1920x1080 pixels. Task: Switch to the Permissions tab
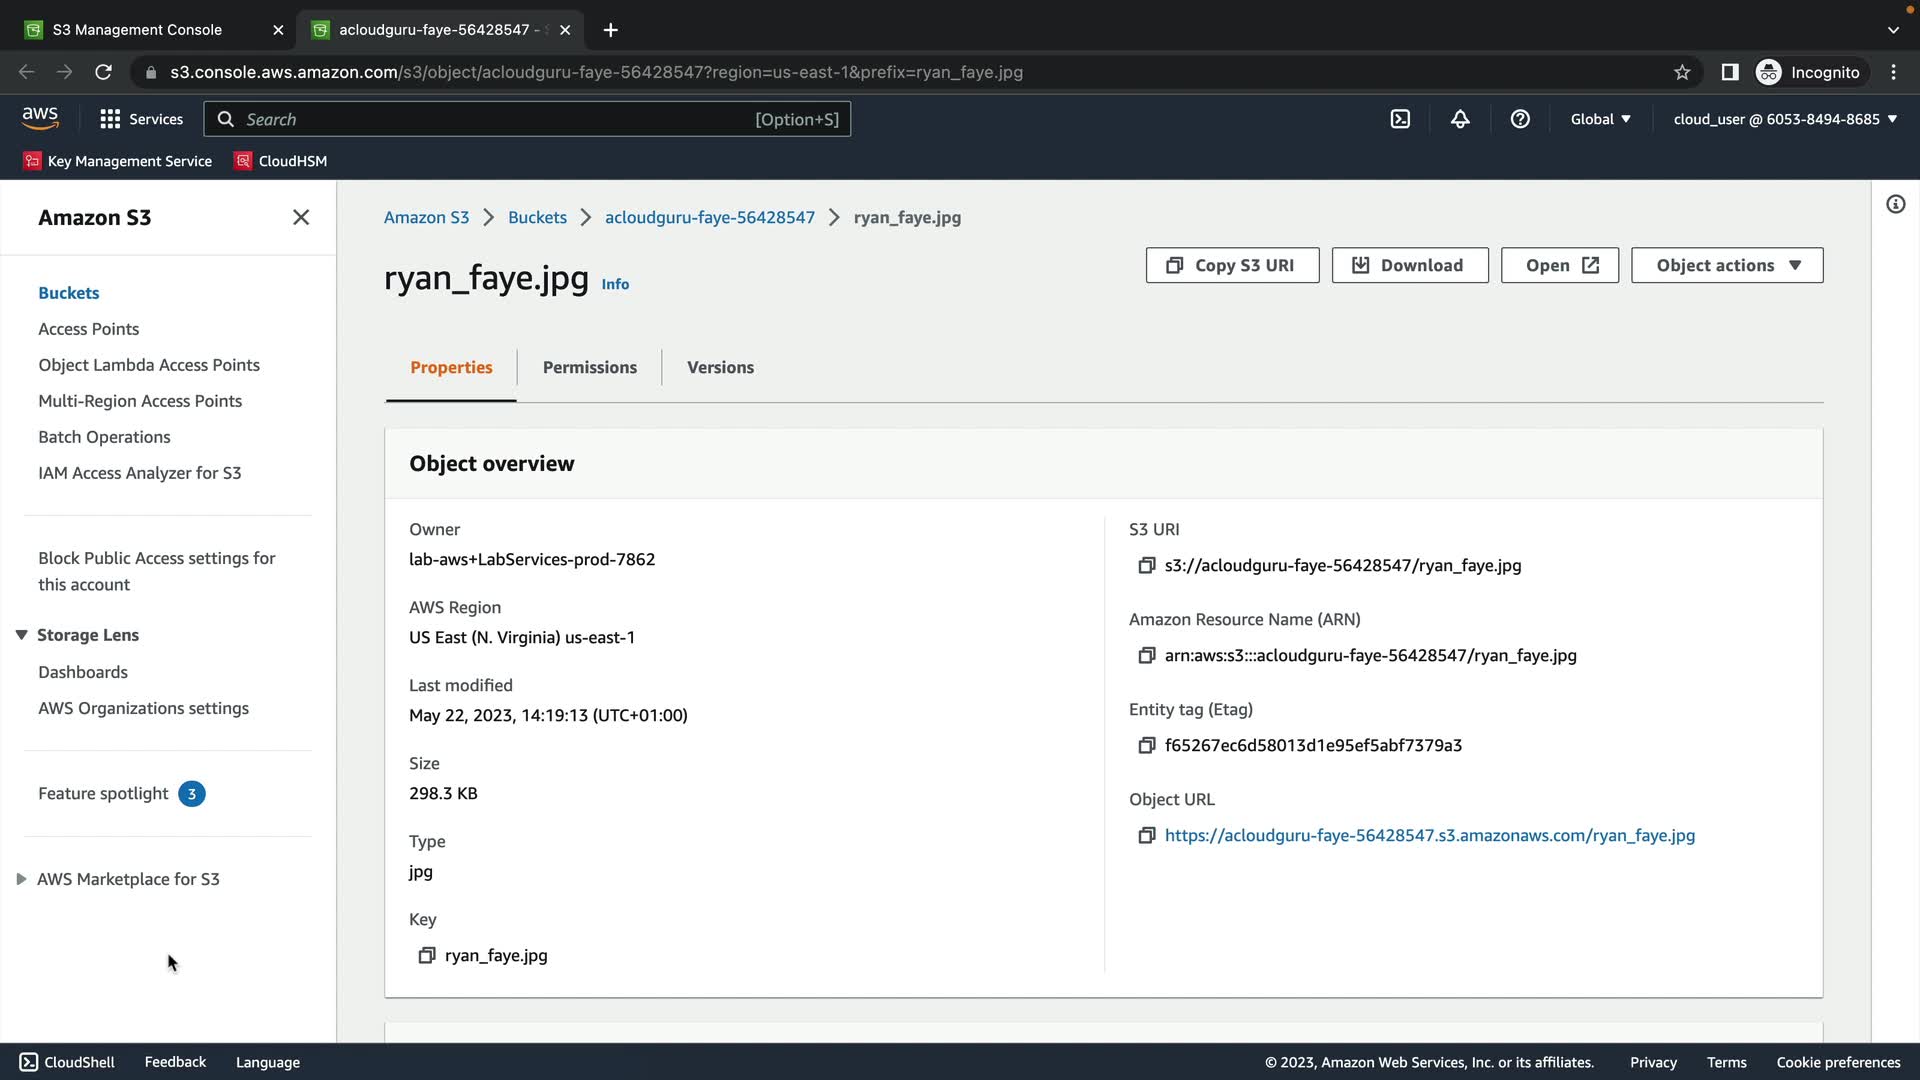point(589,367)
